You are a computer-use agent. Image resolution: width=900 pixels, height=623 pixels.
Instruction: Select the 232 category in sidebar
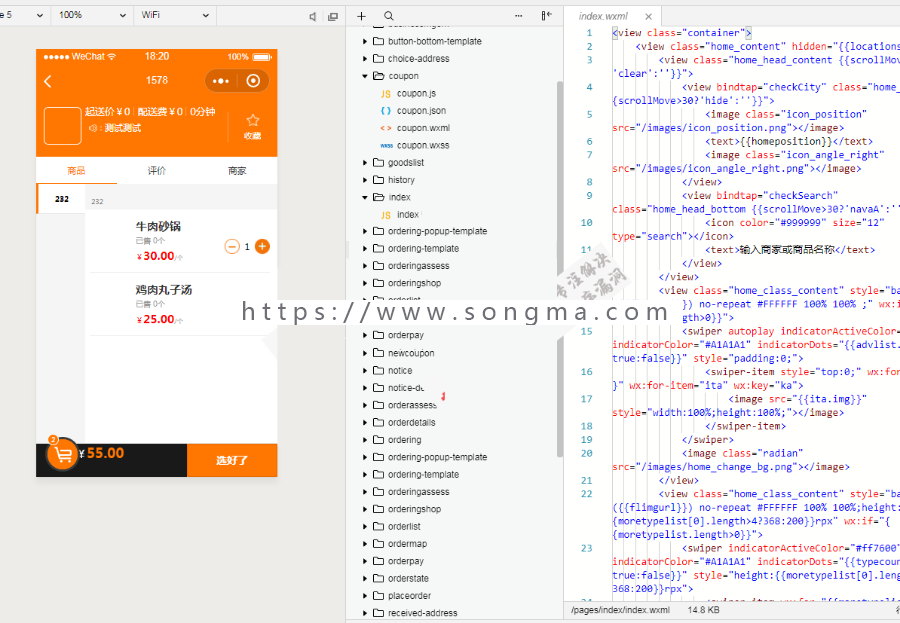[x=61, y=199]
